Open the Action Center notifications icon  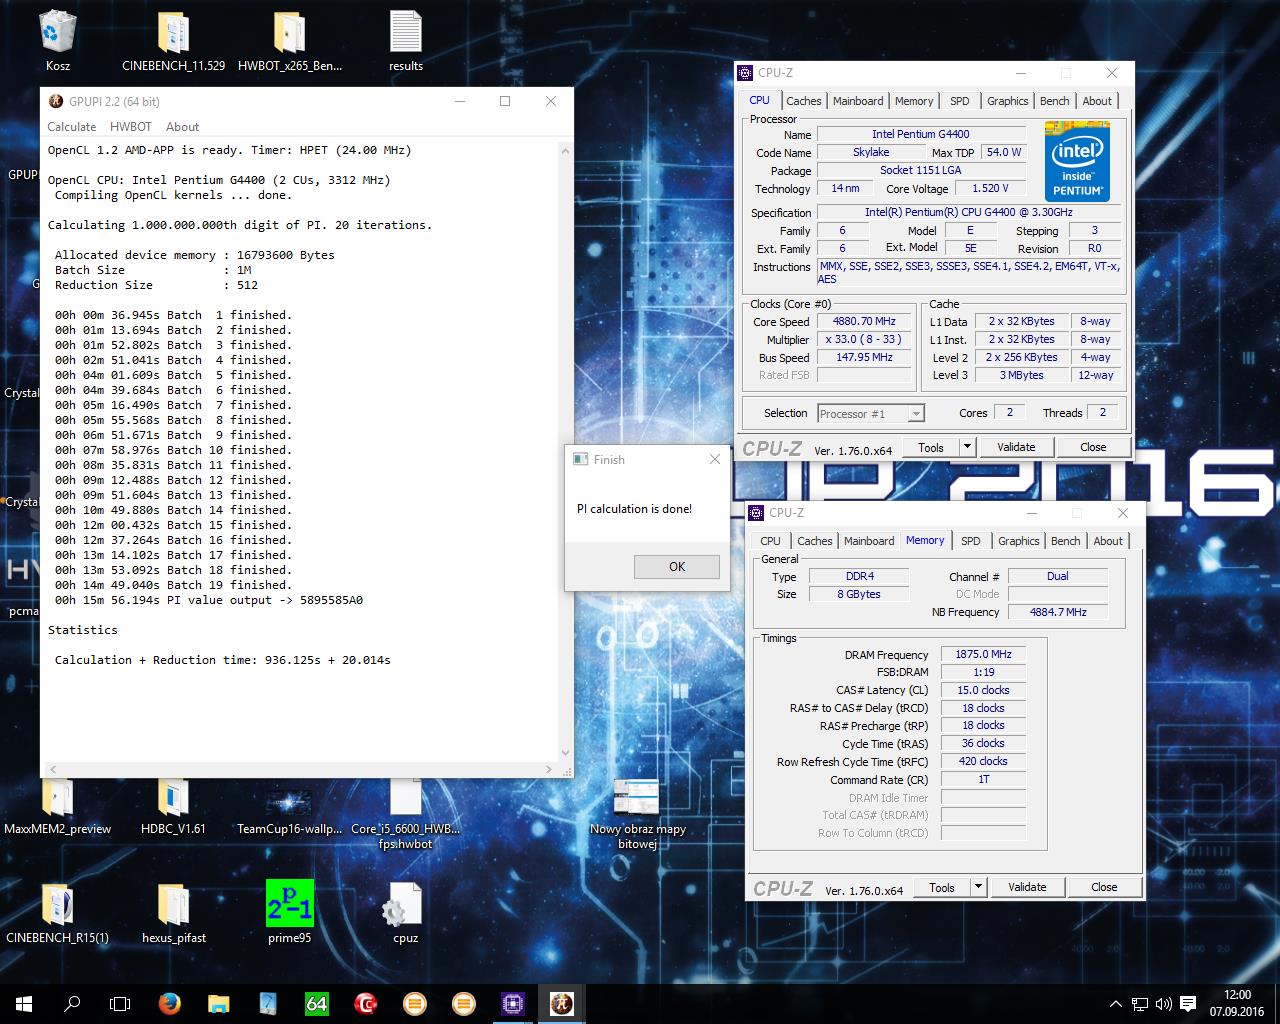pyautogui.click(x=1188, y=1004)
